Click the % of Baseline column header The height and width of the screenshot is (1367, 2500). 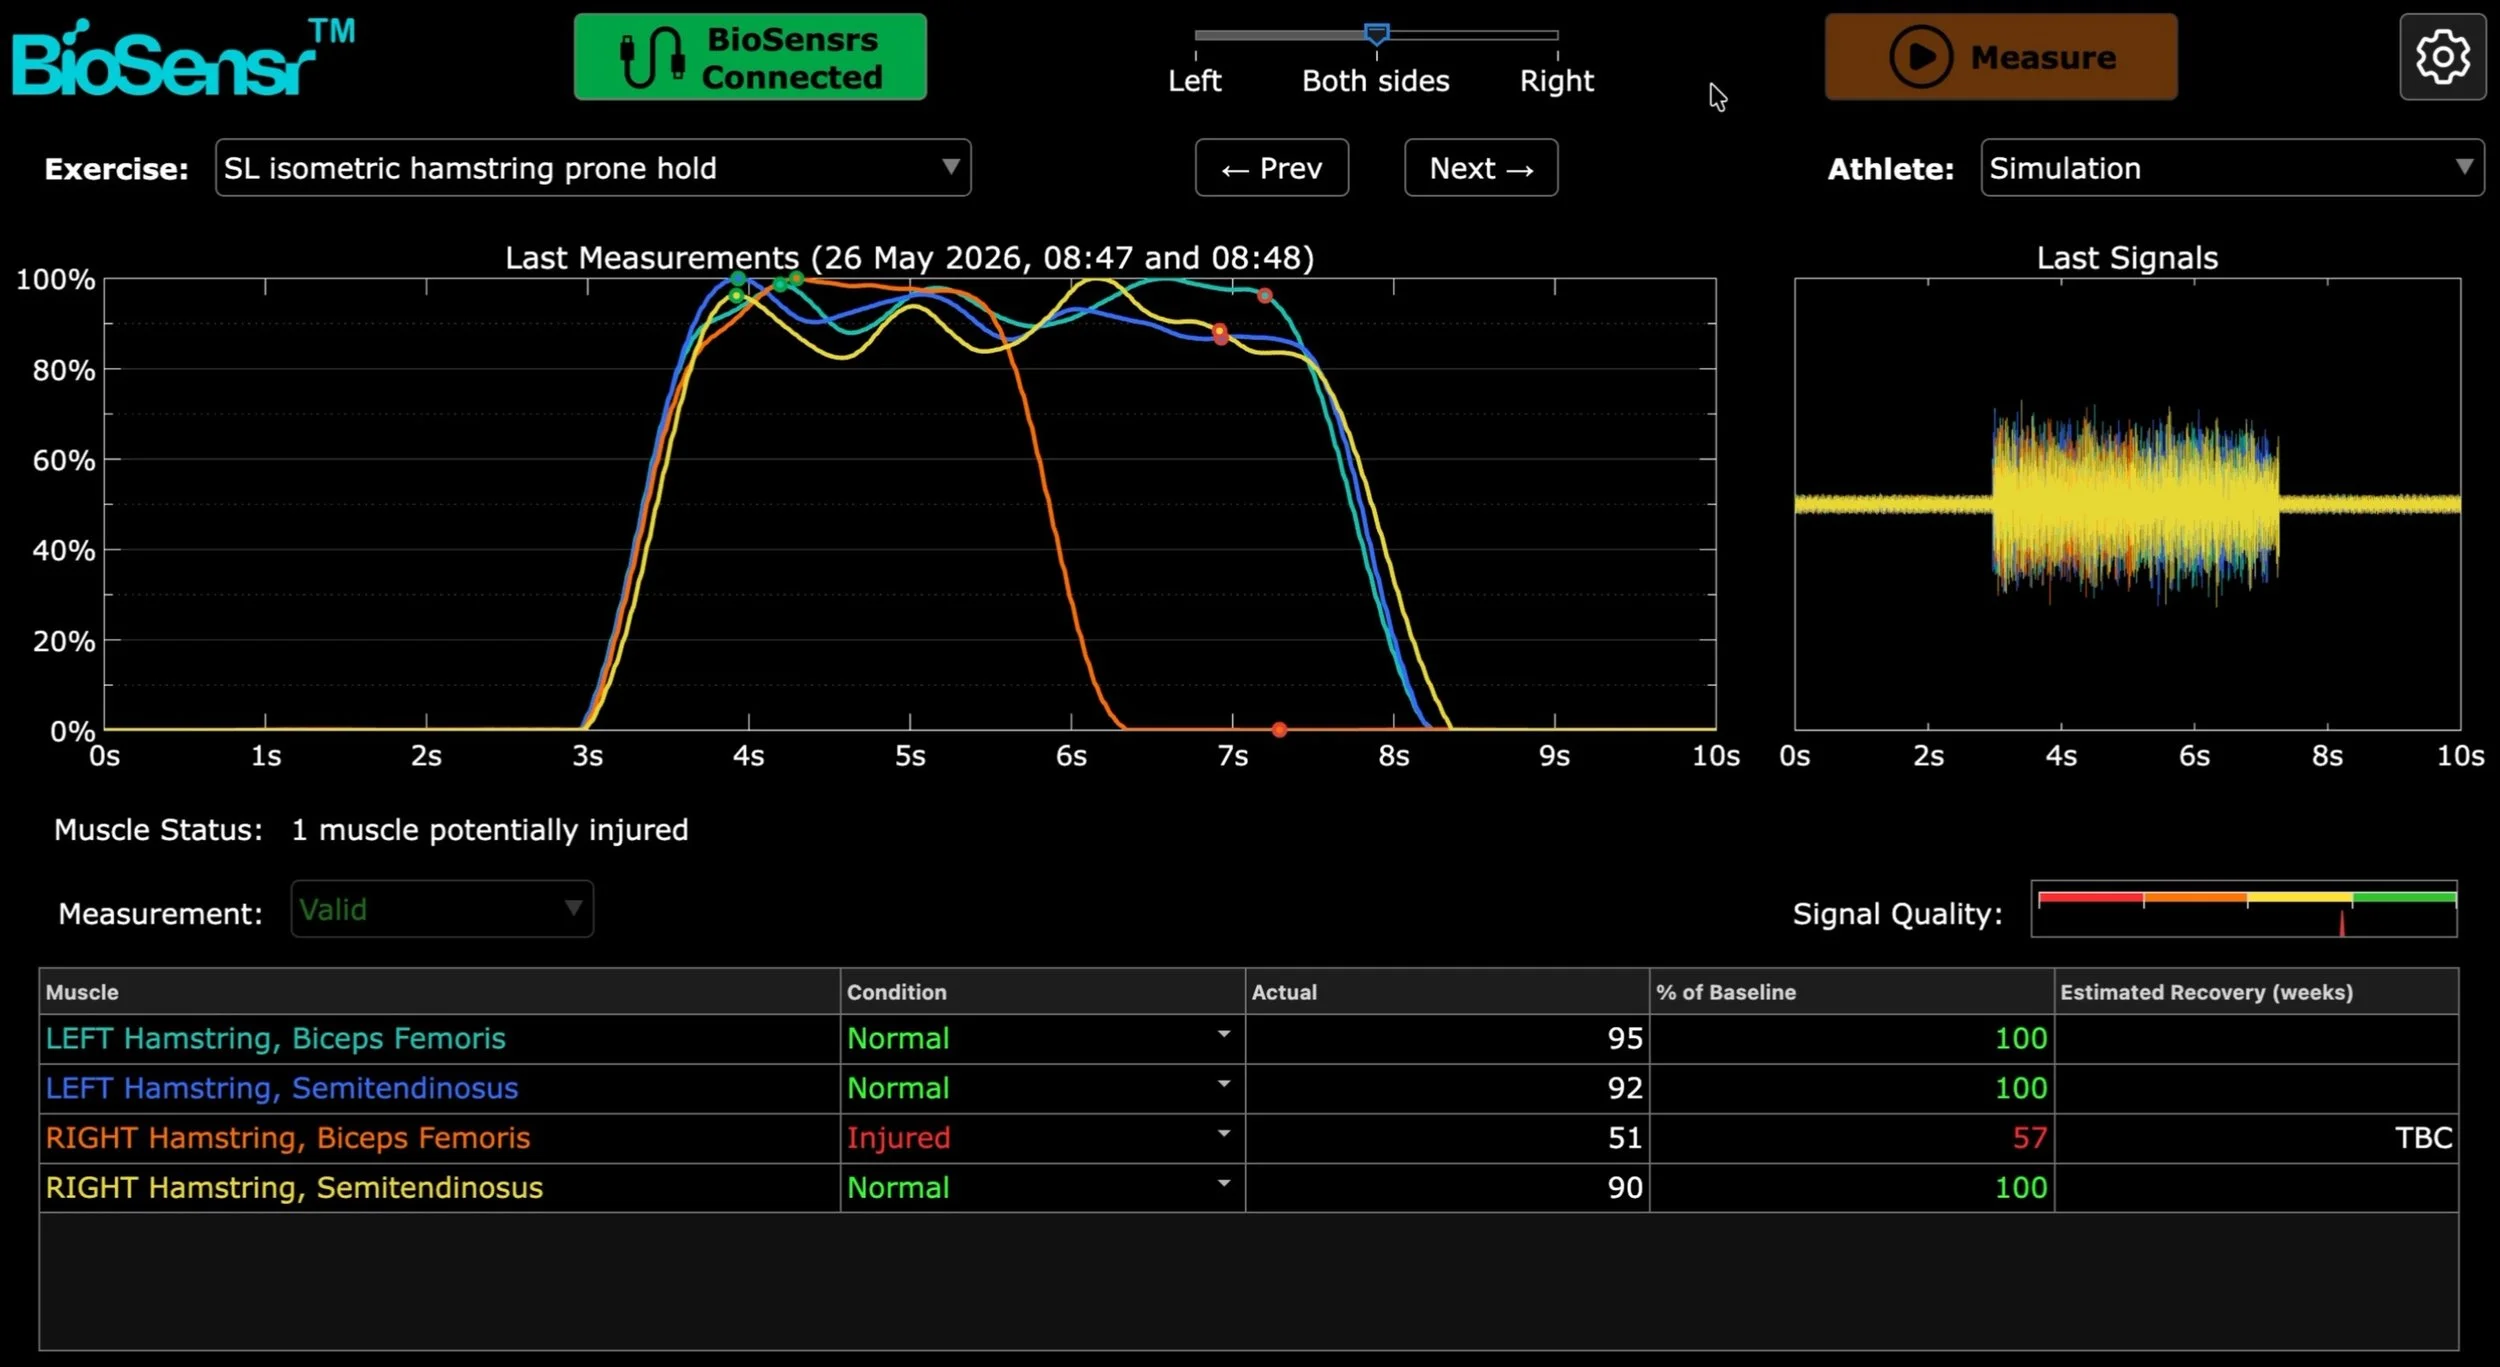tap(1852, 992)
